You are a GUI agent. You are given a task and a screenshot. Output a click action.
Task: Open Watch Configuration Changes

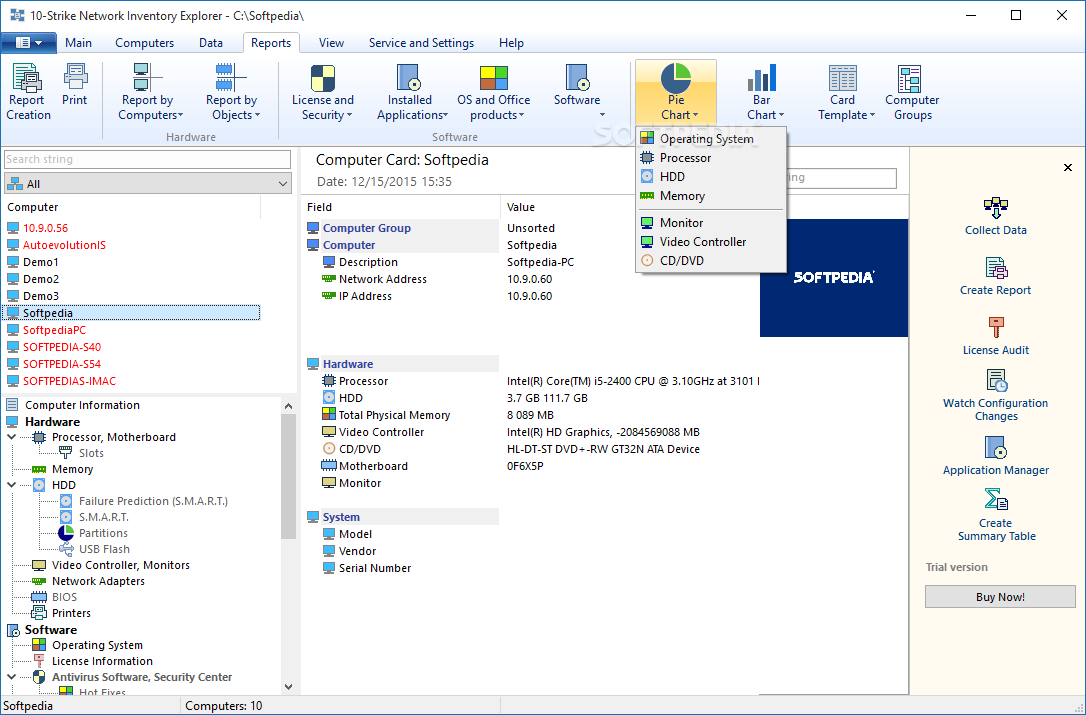[x=996, y=395]
